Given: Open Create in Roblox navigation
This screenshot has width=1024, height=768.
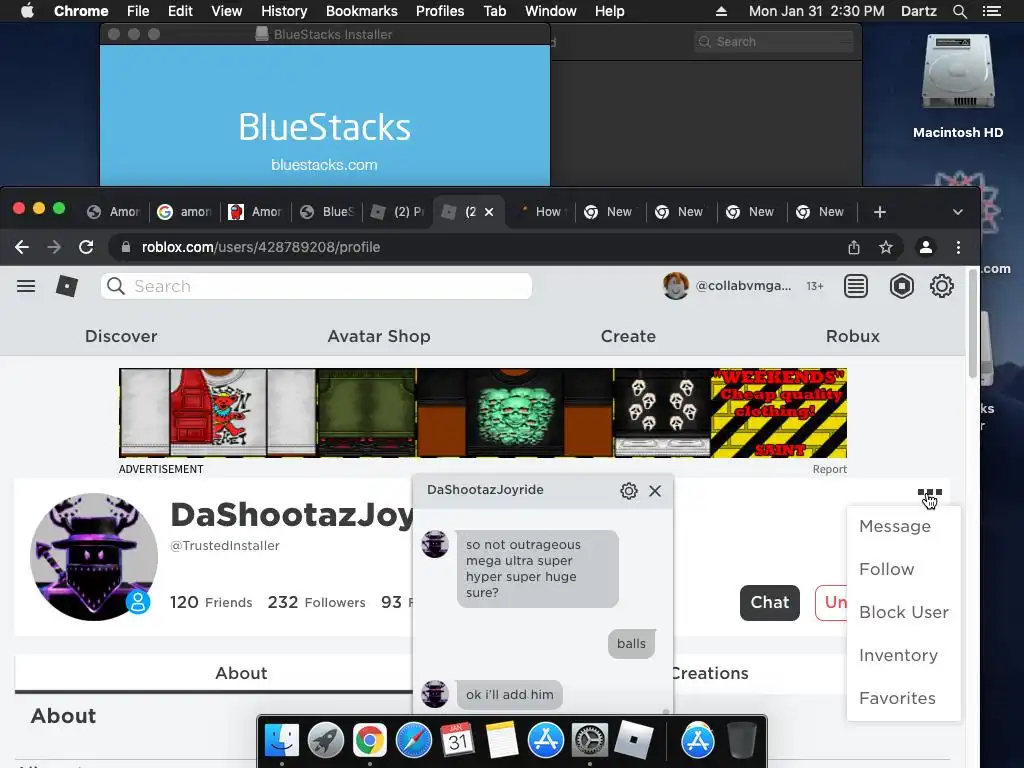Looking at the screenshot, I should coord(628,336).
